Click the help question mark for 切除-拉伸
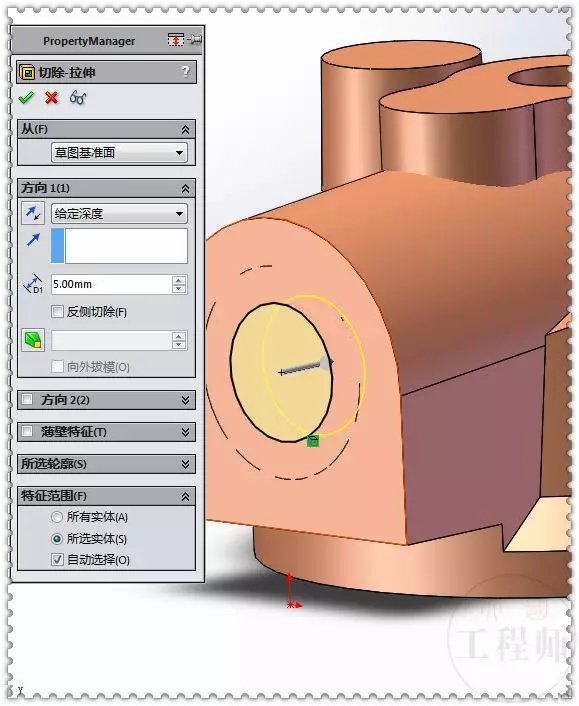This screenshot has width=579, height=706. point(185,72)
